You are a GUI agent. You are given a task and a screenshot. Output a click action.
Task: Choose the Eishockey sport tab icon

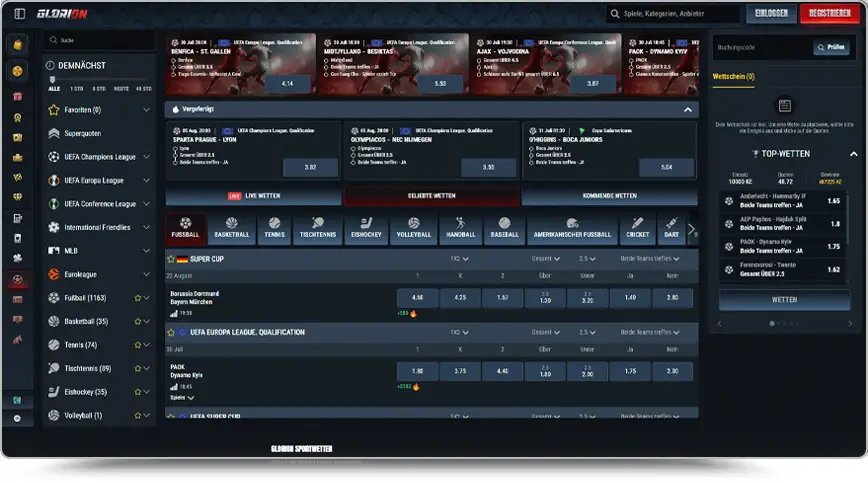(366, 223)
